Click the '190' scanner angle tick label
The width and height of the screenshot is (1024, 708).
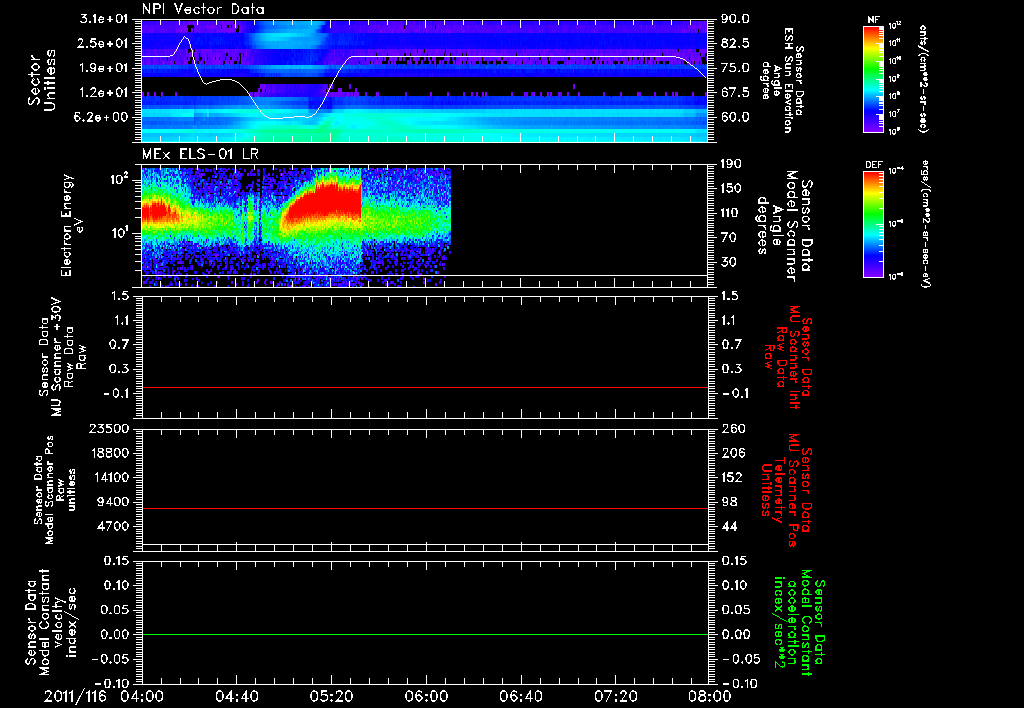click(731, 164)
